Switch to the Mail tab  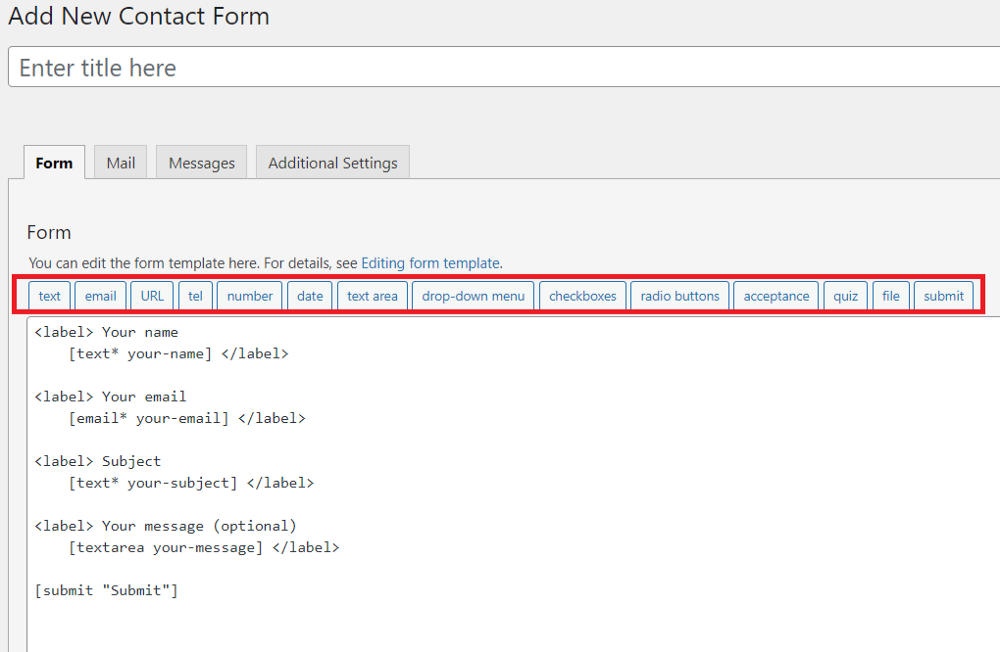click(x=119, y=162)
